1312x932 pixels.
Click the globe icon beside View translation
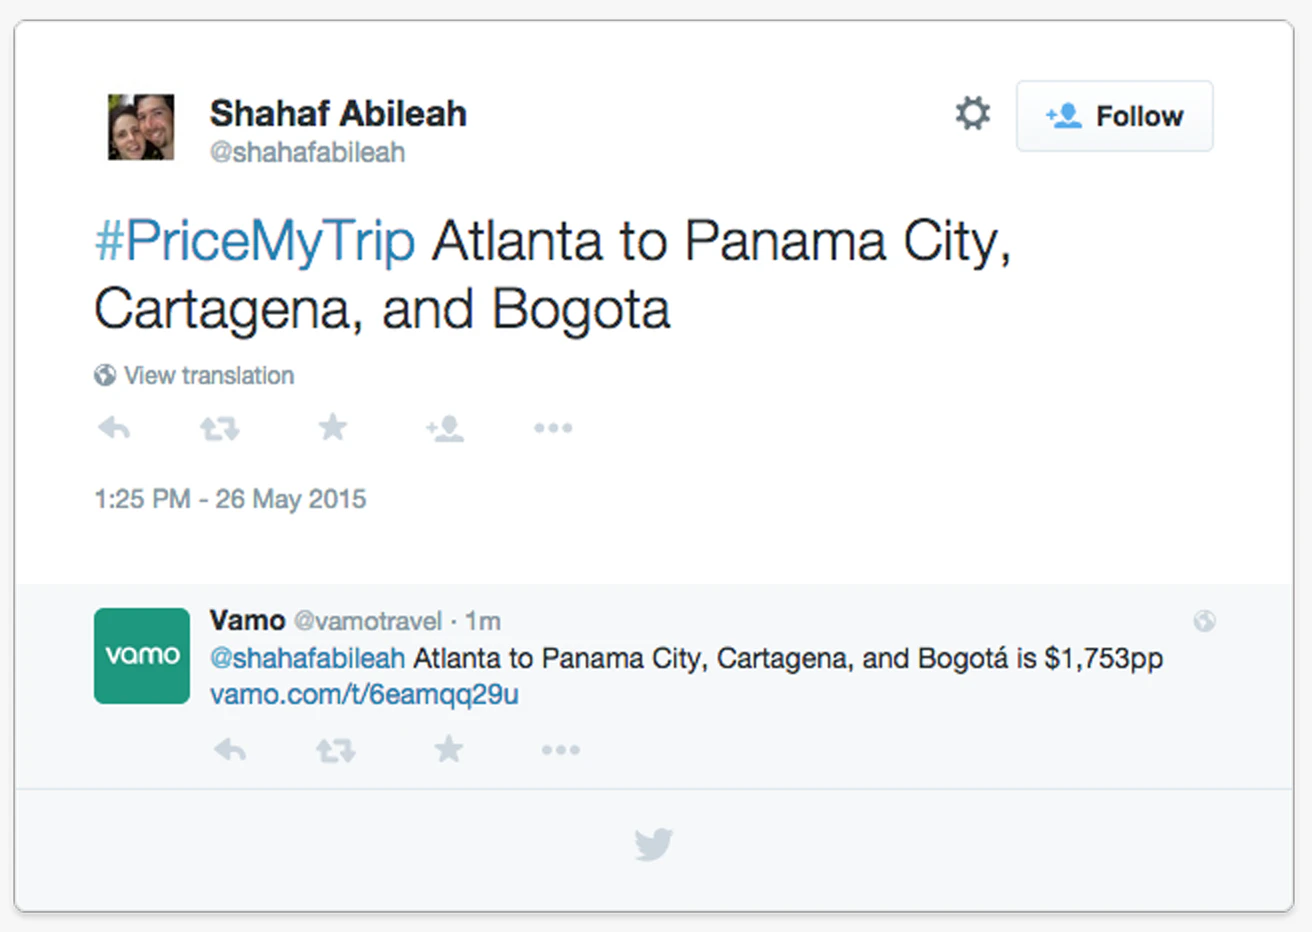(x=105, y=376)
